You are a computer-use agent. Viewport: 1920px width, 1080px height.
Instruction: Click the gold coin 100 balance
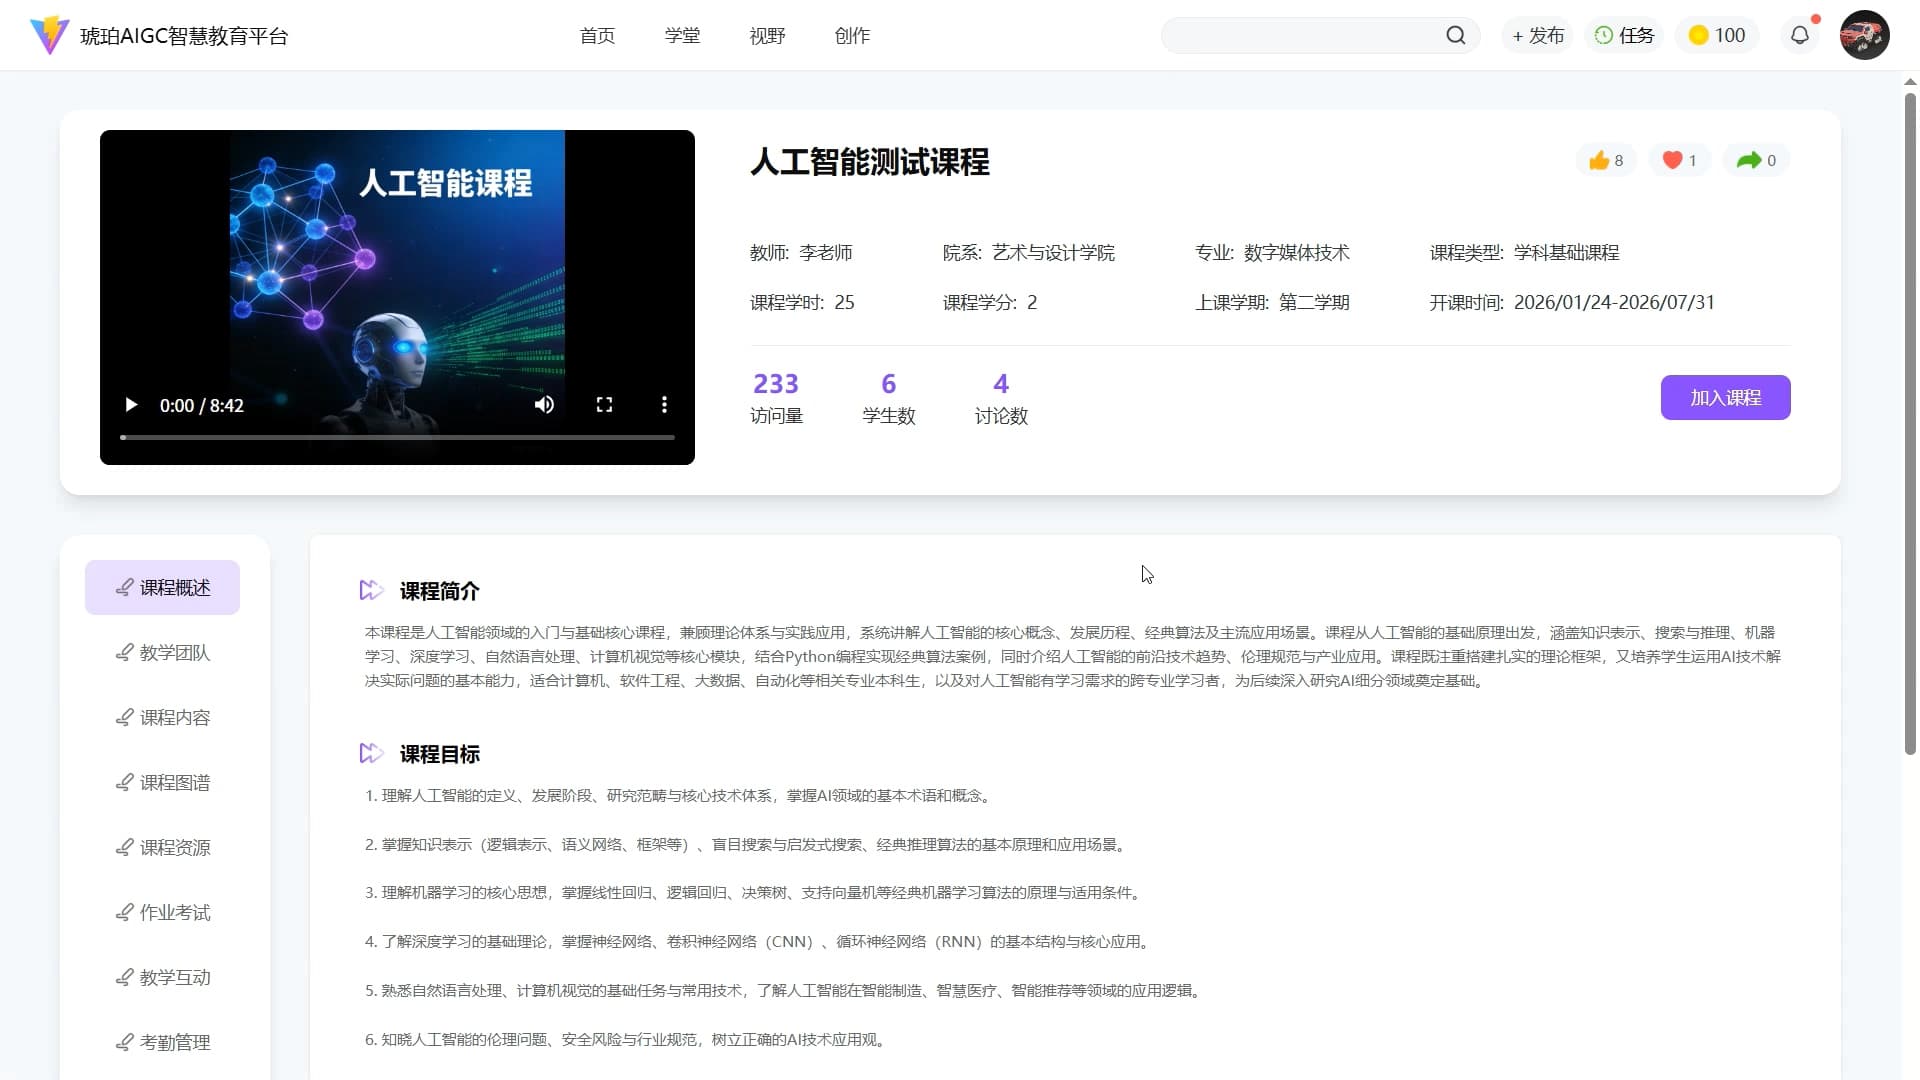point(1716,36)
